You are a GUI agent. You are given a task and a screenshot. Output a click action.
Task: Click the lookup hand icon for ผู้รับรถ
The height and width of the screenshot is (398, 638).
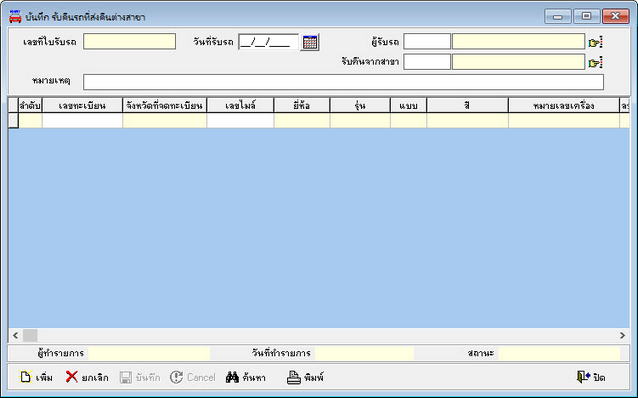click(x=595, y=42)
